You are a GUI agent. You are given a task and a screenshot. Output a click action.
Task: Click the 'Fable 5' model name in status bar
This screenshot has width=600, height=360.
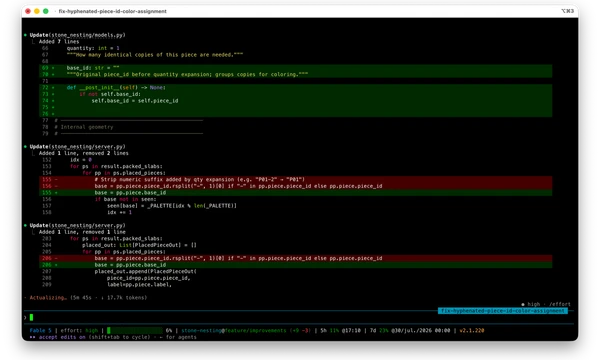pos(40,331)
